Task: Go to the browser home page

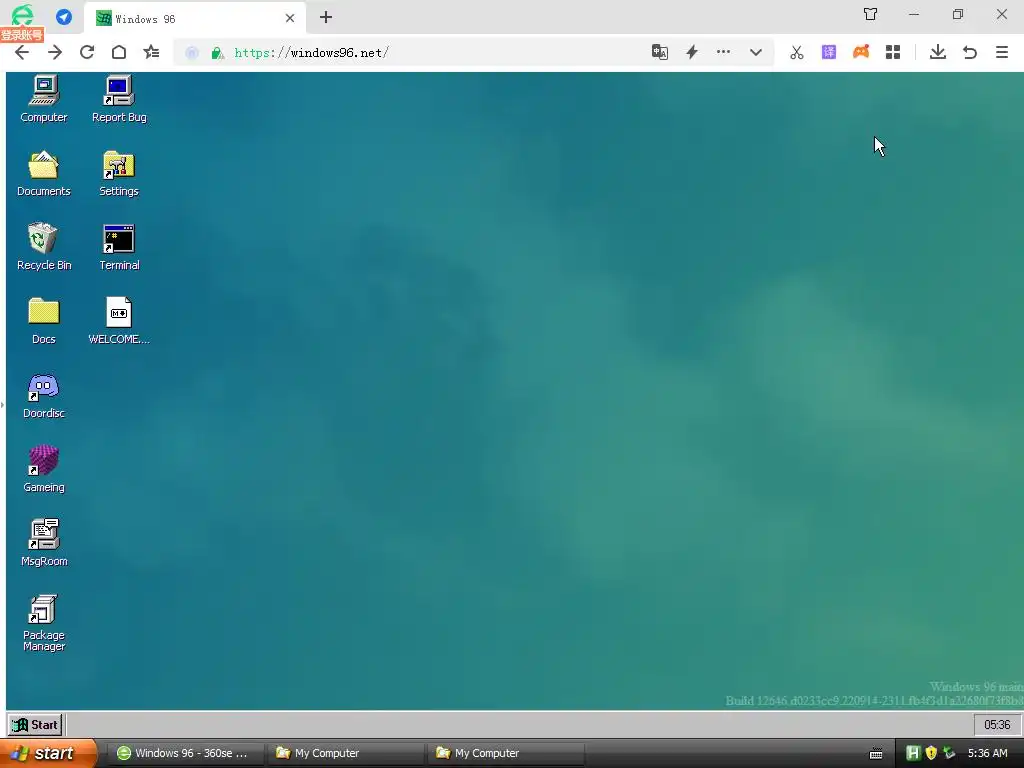Action: tap(119, 52)
